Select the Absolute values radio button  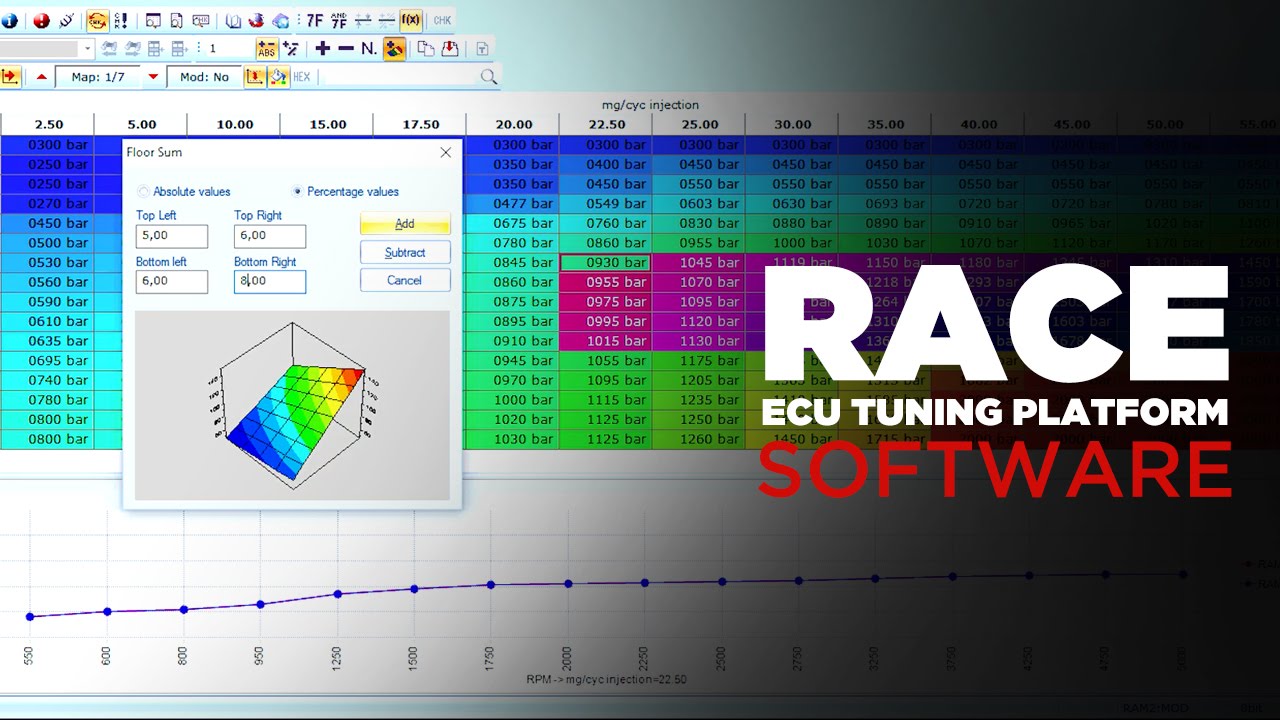click(144, 191)
